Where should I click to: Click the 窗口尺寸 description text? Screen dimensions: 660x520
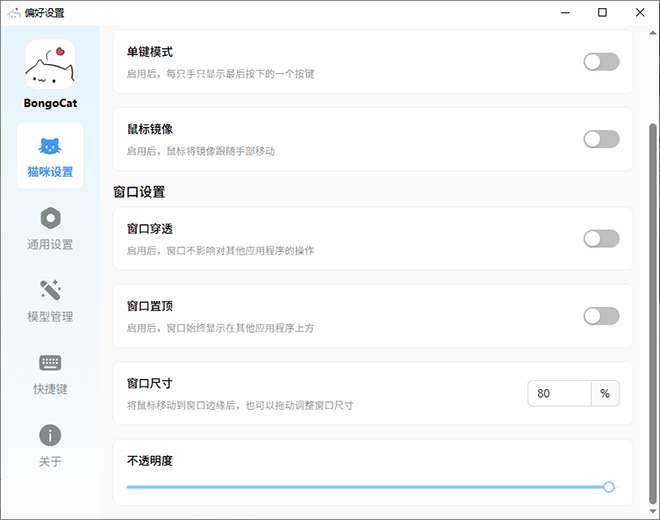[240, 405]
